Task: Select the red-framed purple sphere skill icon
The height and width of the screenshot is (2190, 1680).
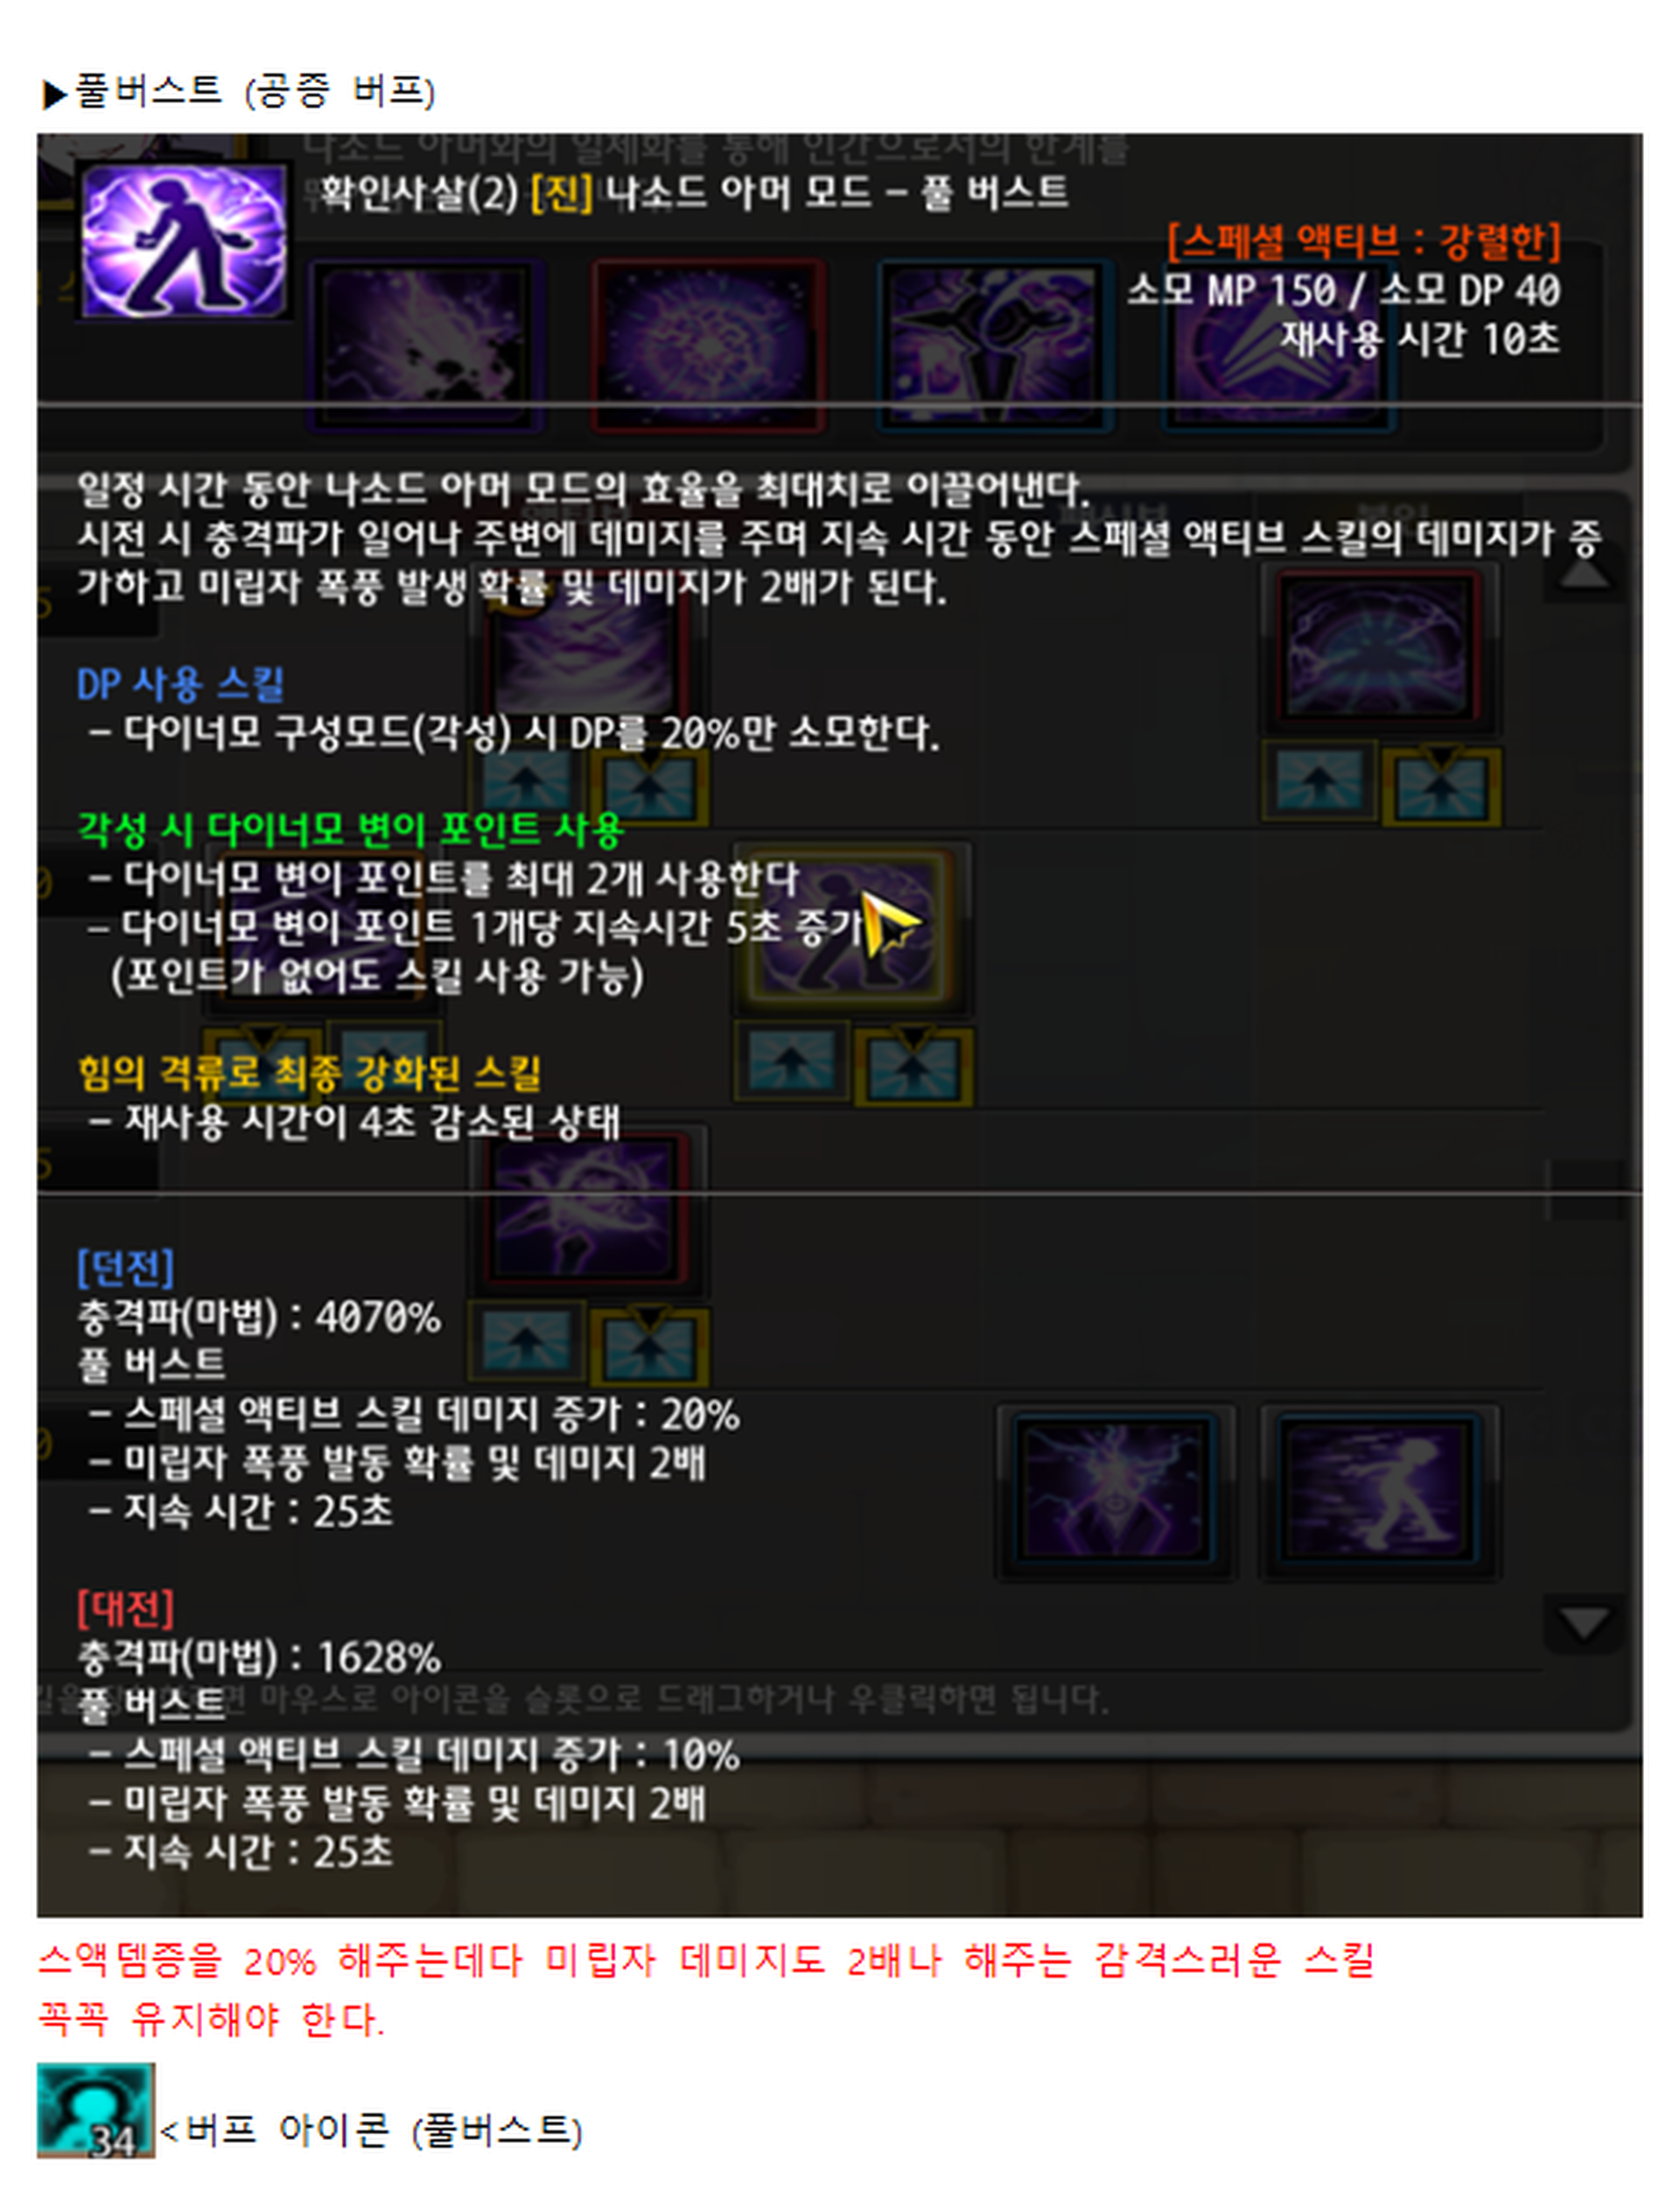Action: tap(707, 346)
